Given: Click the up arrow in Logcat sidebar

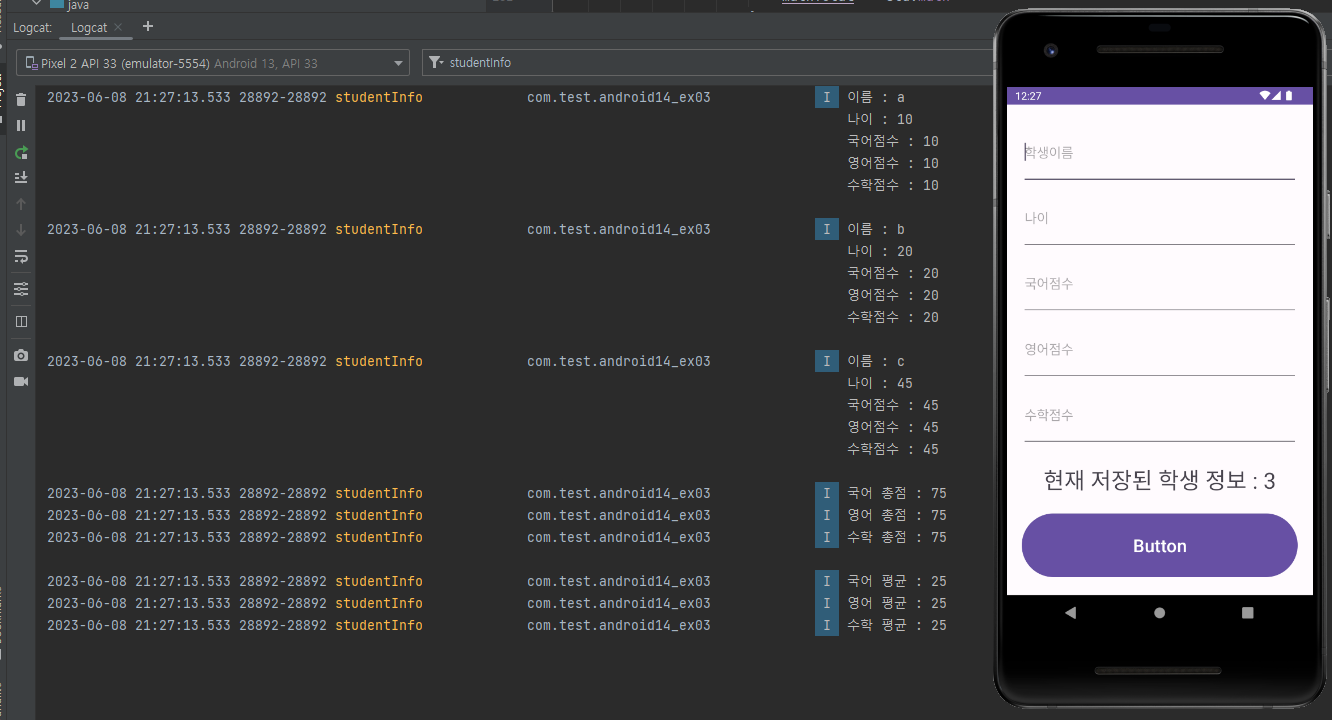Looking at the screenshot, I should point(21,204).
